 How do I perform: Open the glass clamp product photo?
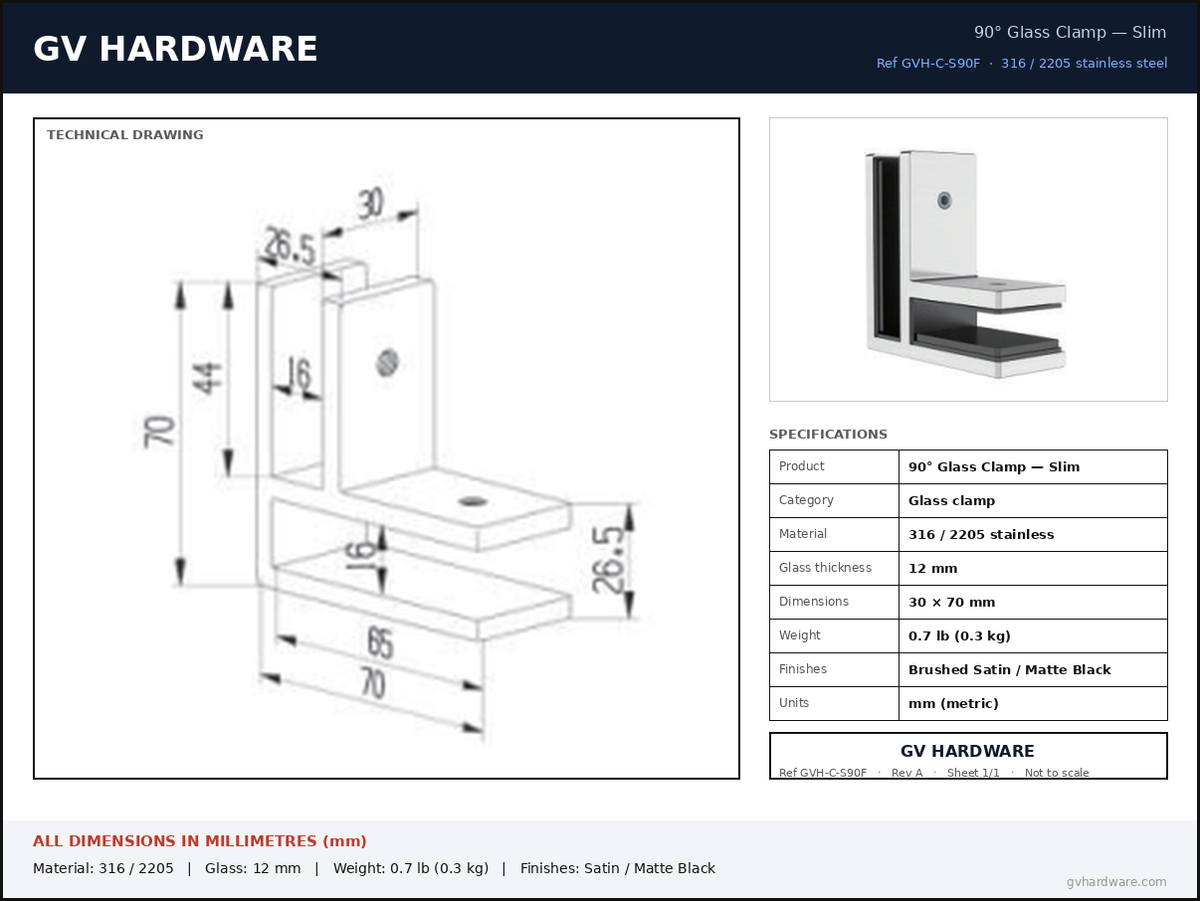click(968, 260)
